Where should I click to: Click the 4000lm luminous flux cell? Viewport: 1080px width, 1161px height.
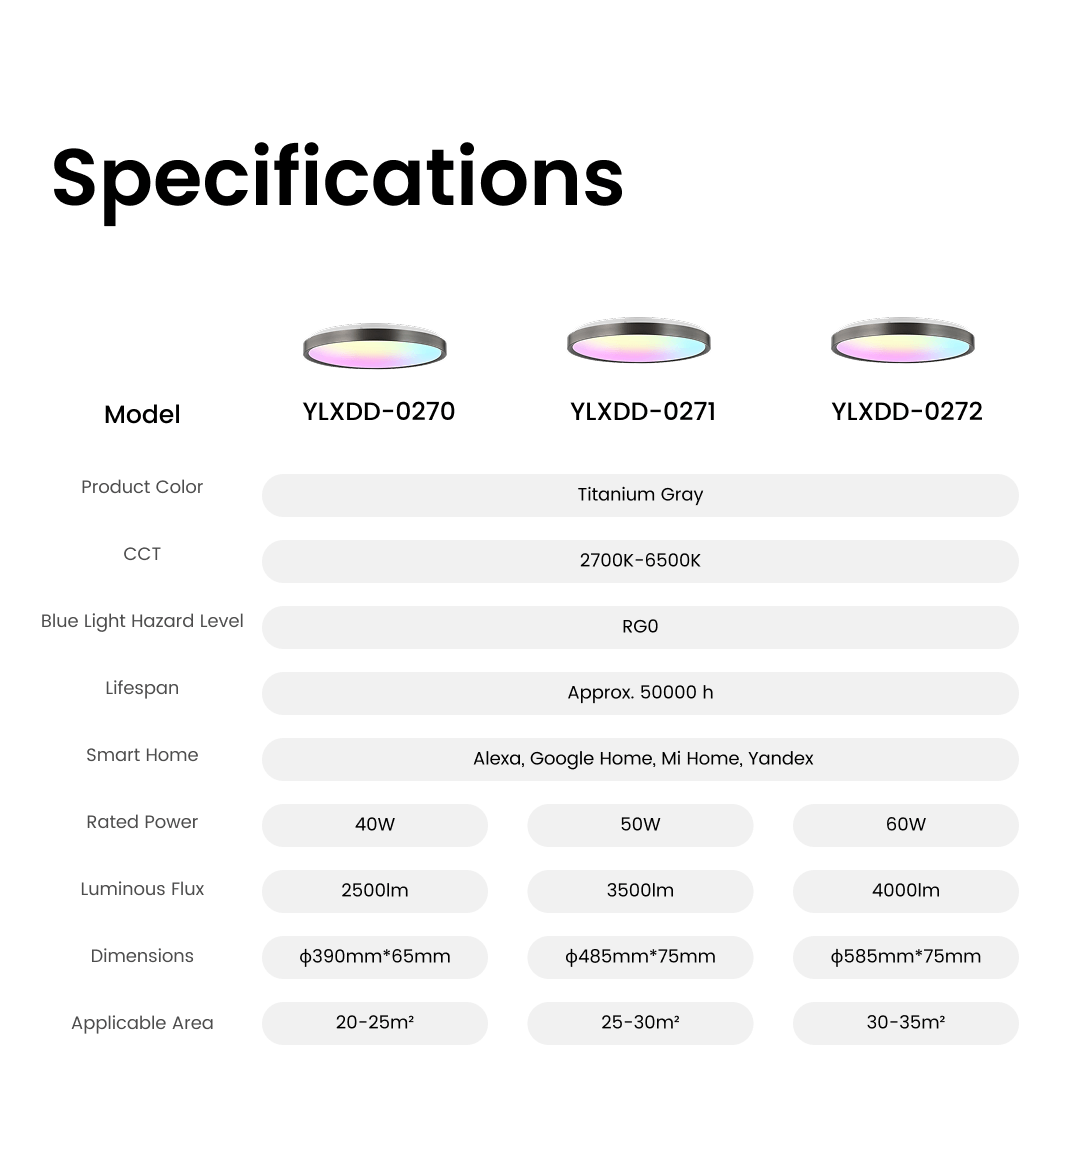(x=906, y=891)
